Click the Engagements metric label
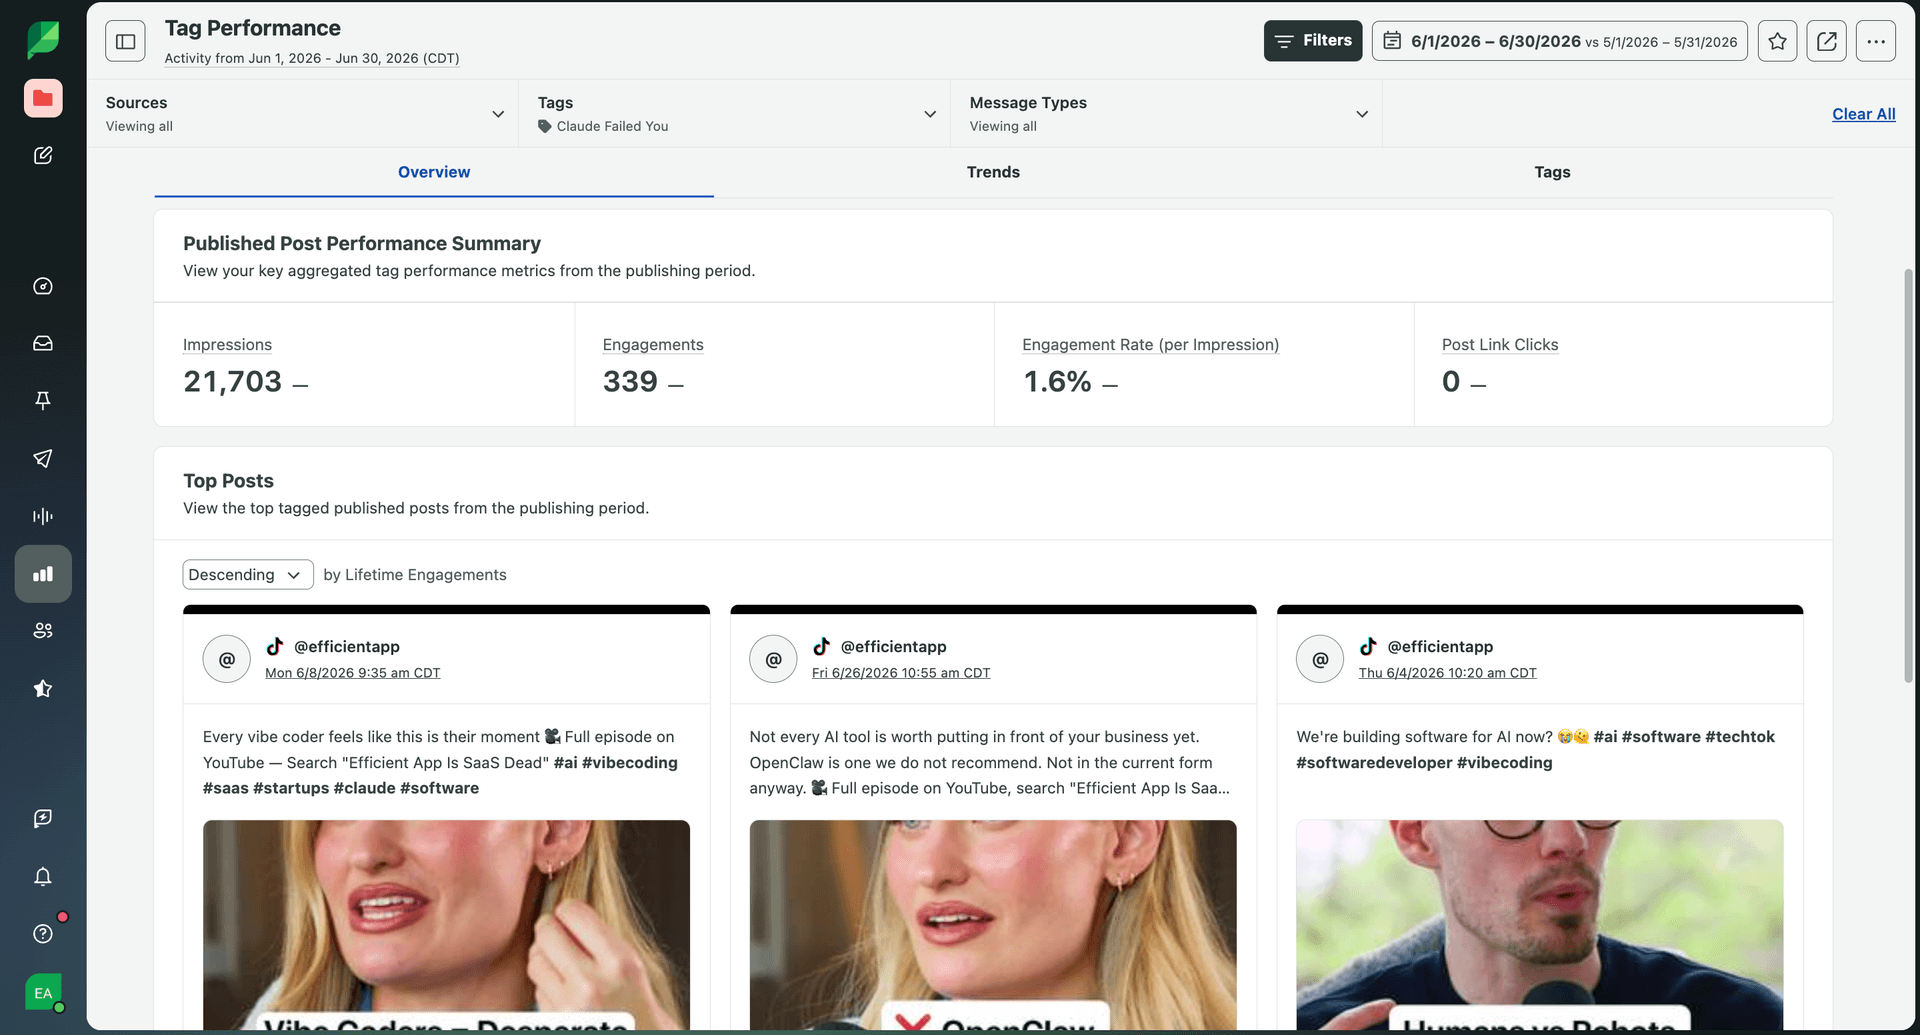Screen dimensions: 1920x1035 653,344
